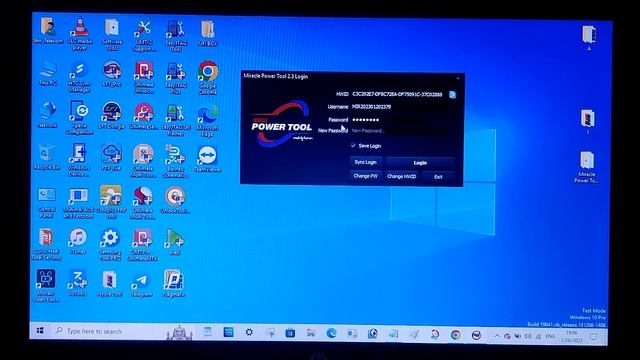This screenshot has height=360, width=640.
Task: Select the UnlockTool desktop icon
Action: [x=176, y=200]
